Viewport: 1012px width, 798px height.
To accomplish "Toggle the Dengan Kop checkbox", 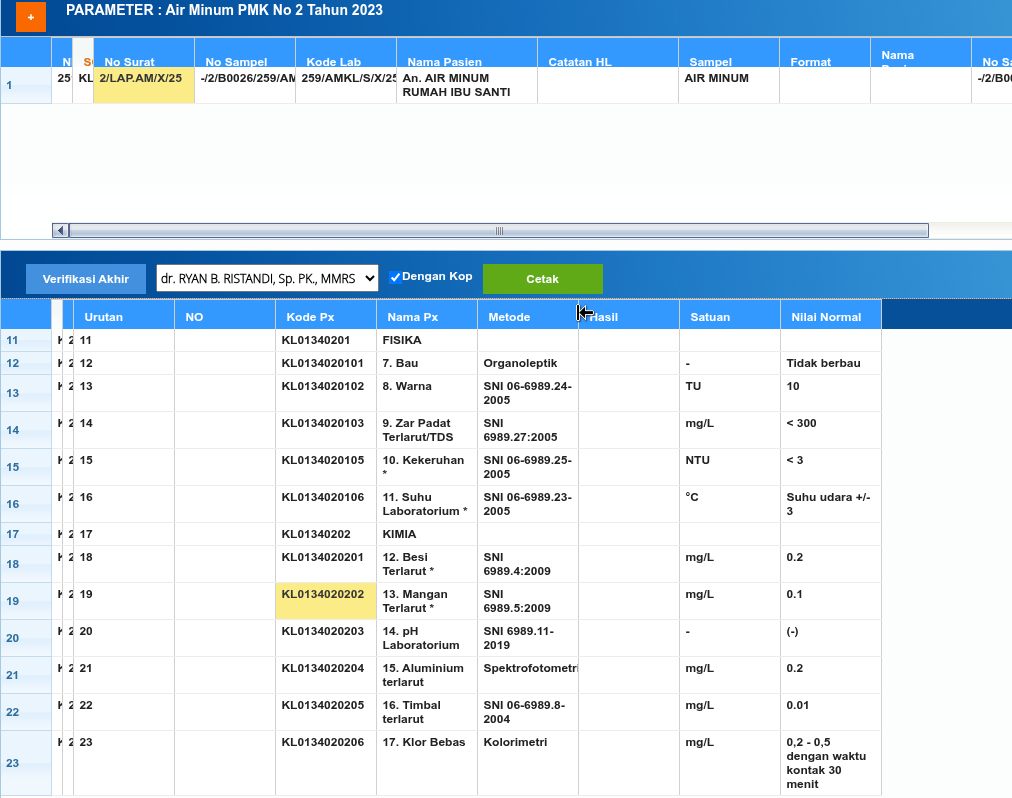I will (395, 277).
